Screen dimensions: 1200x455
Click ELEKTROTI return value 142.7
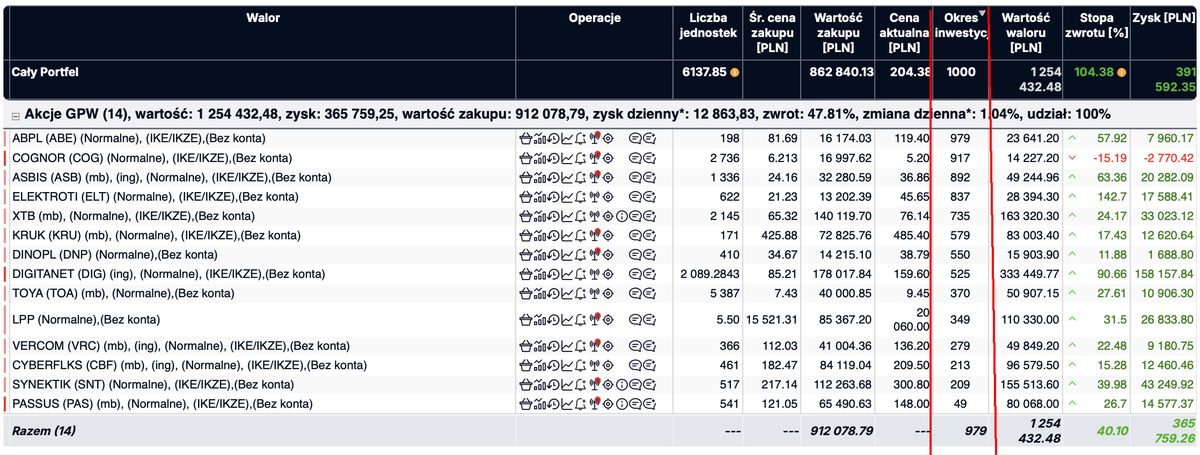[x=1113, y=195]
